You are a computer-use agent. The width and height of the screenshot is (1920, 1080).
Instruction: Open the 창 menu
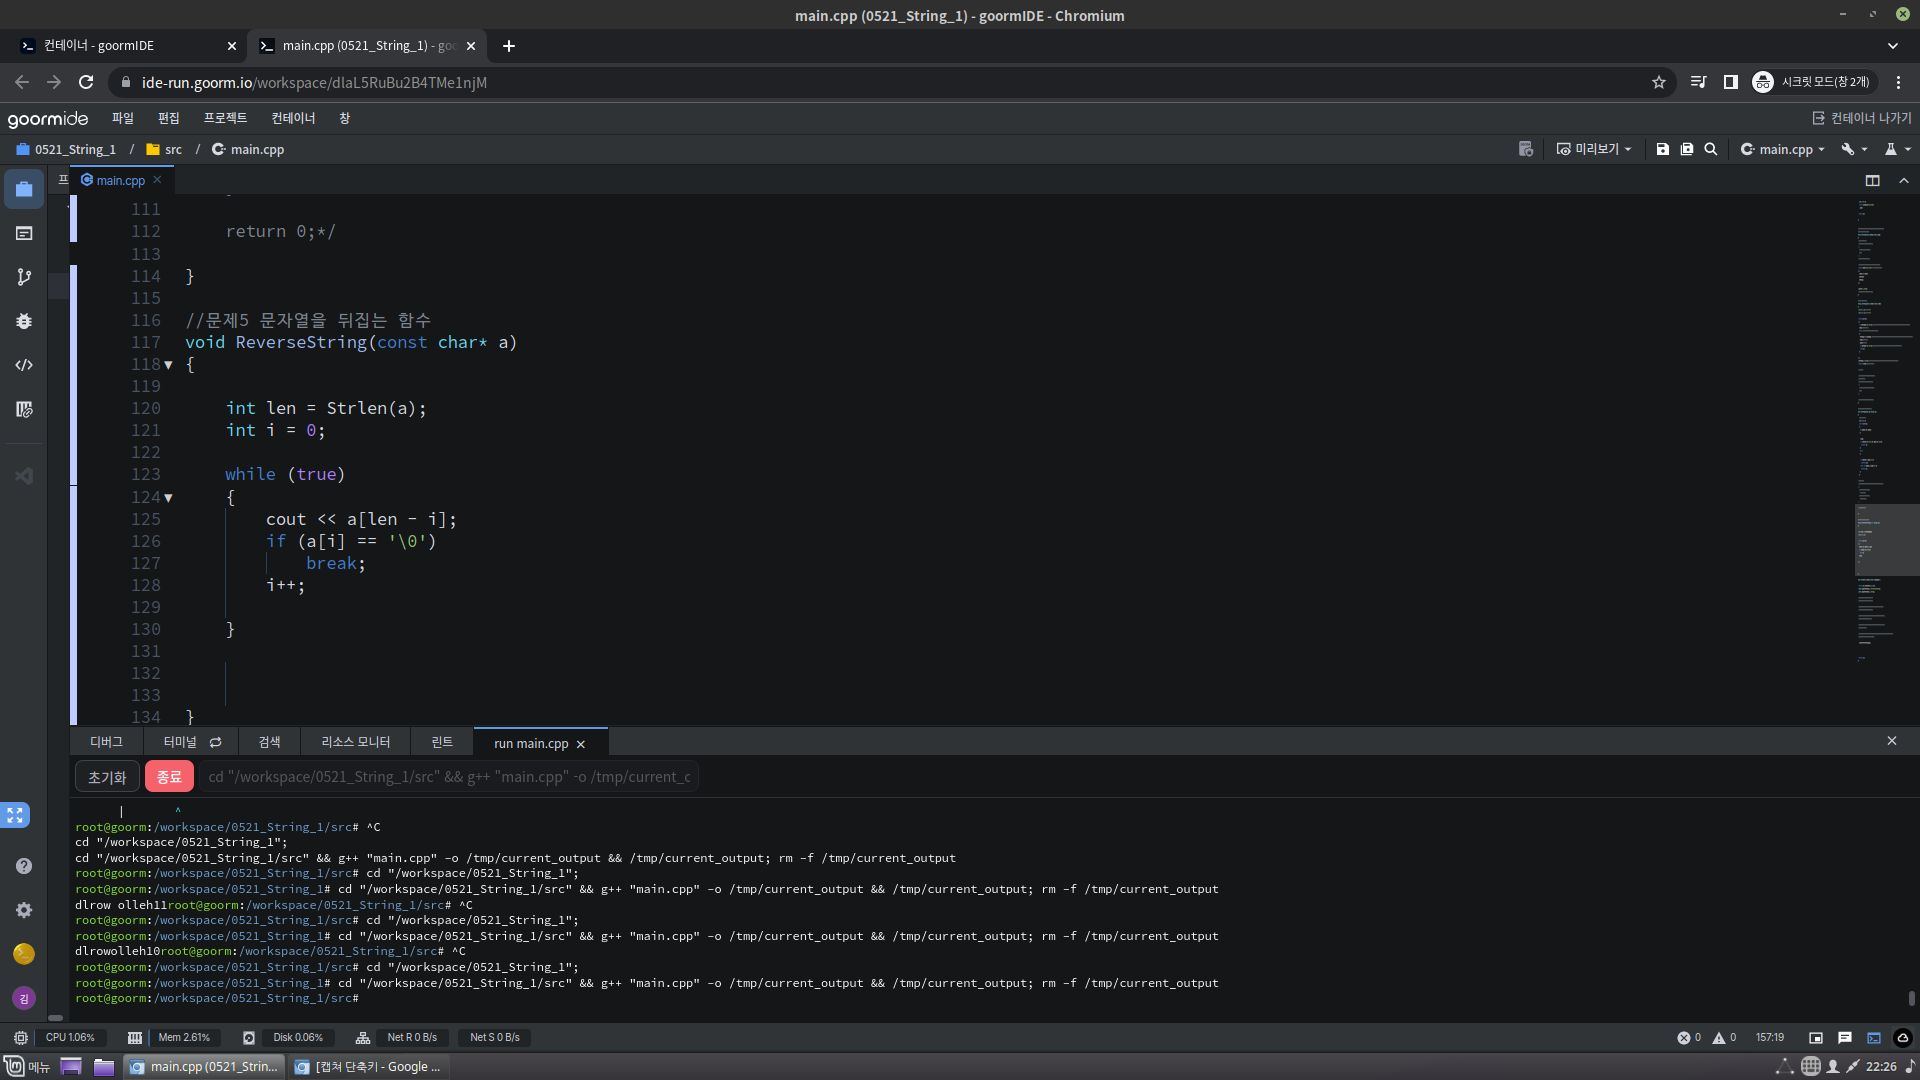[x=345, y=118]
